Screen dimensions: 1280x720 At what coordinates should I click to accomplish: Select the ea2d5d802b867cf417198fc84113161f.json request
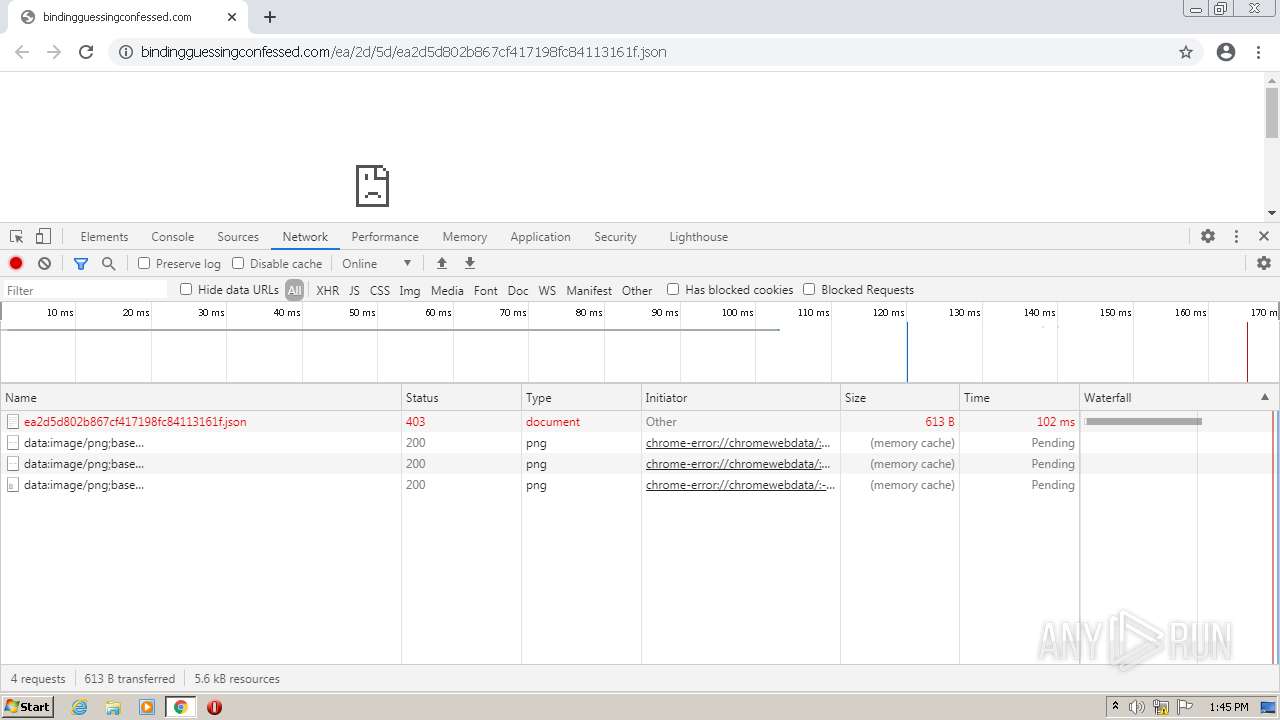pyautogui.click(x=135, y=422)
